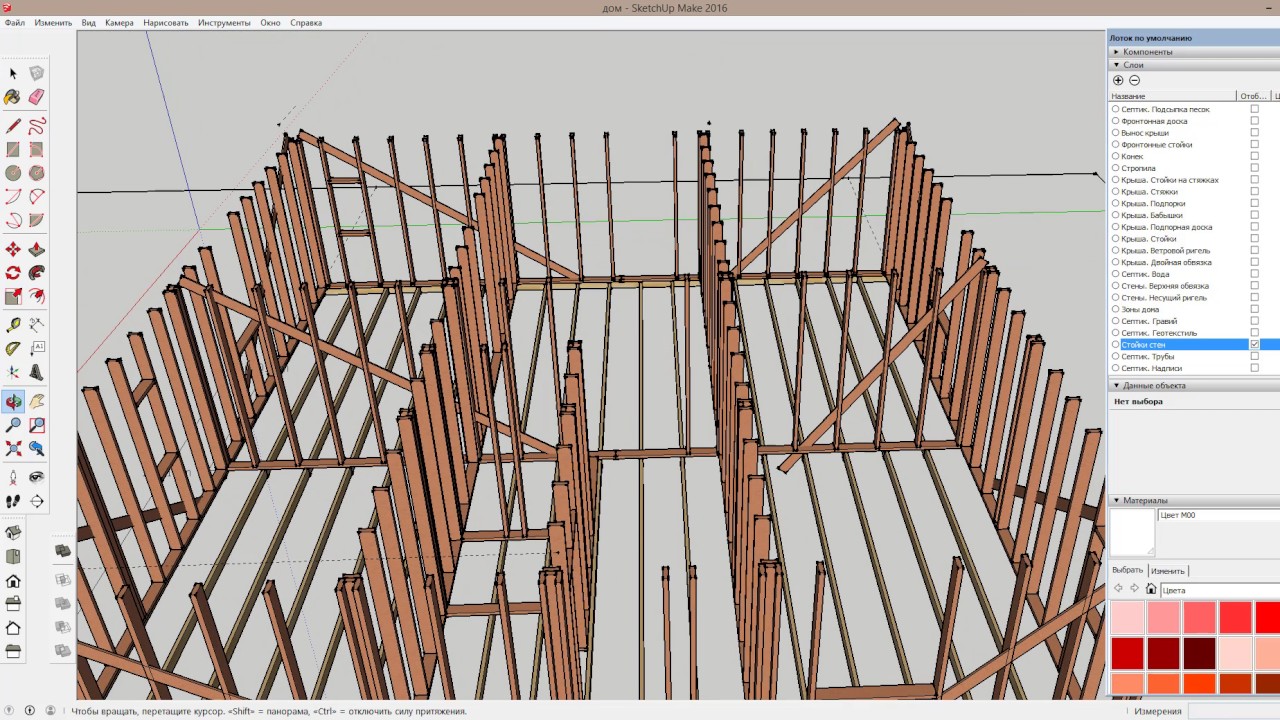Choose the Follow Me tool

click(x=37, y=272)
